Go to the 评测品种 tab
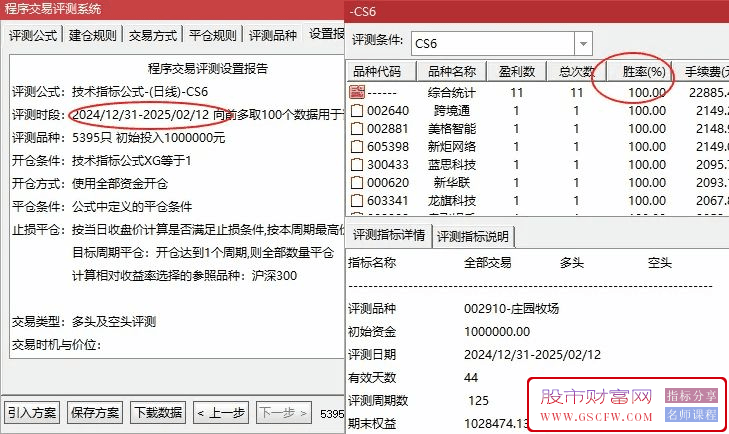 click(x=272, y=35)
